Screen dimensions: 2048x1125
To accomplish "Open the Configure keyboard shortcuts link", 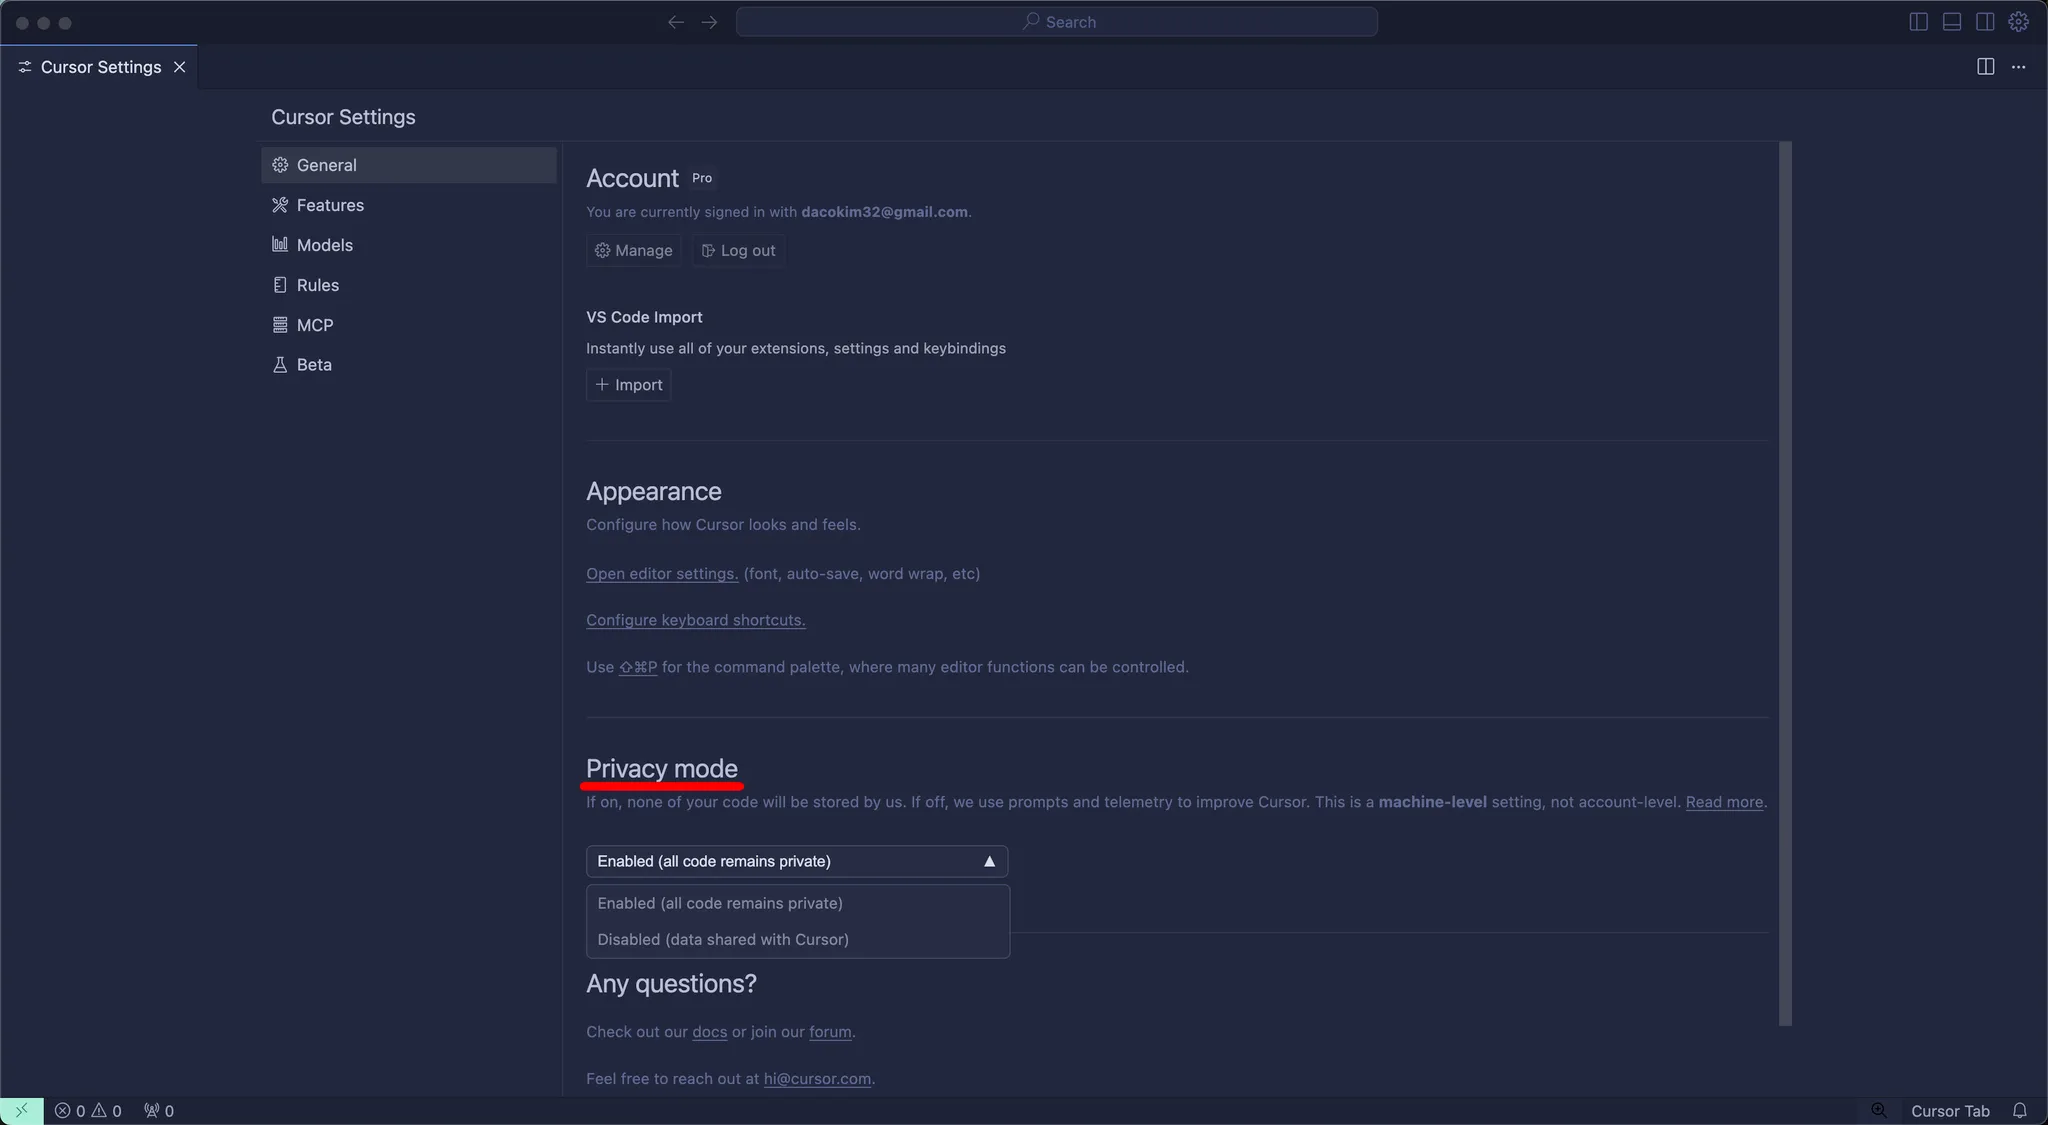I will pos(695,620).
